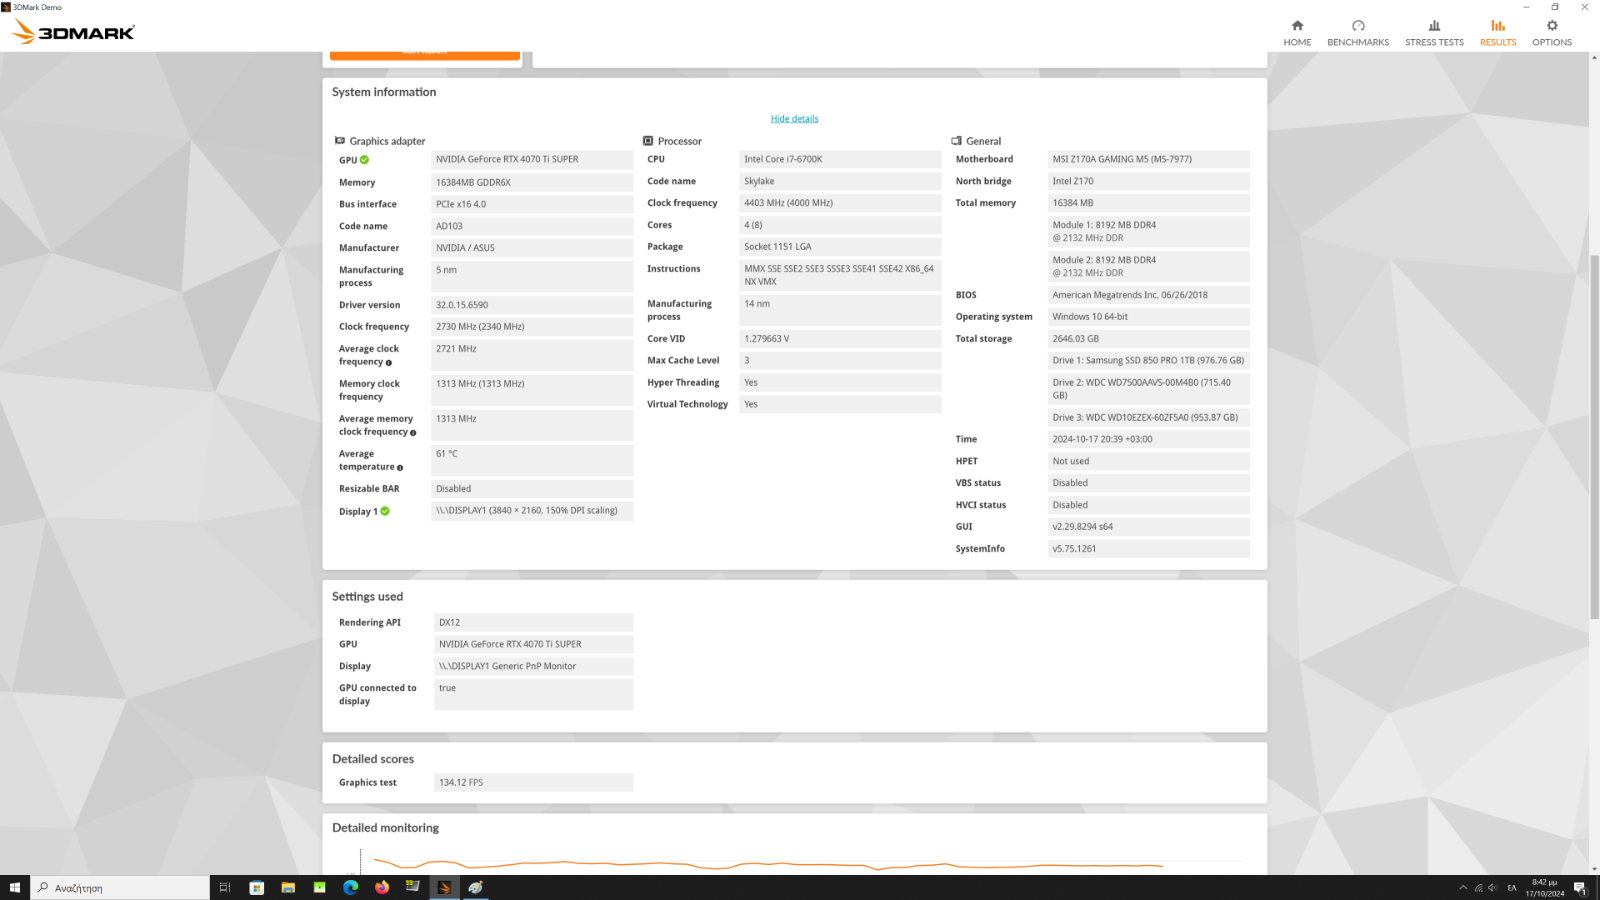Click the CPU value Intel Core i7-6700K
This screenshot has width=1600, height=900.
tap(840, 159)
